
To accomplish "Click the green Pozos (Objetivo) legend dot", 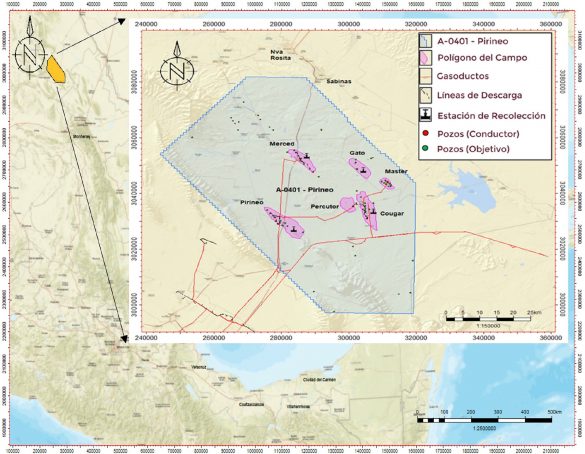I will coord(426,148).
